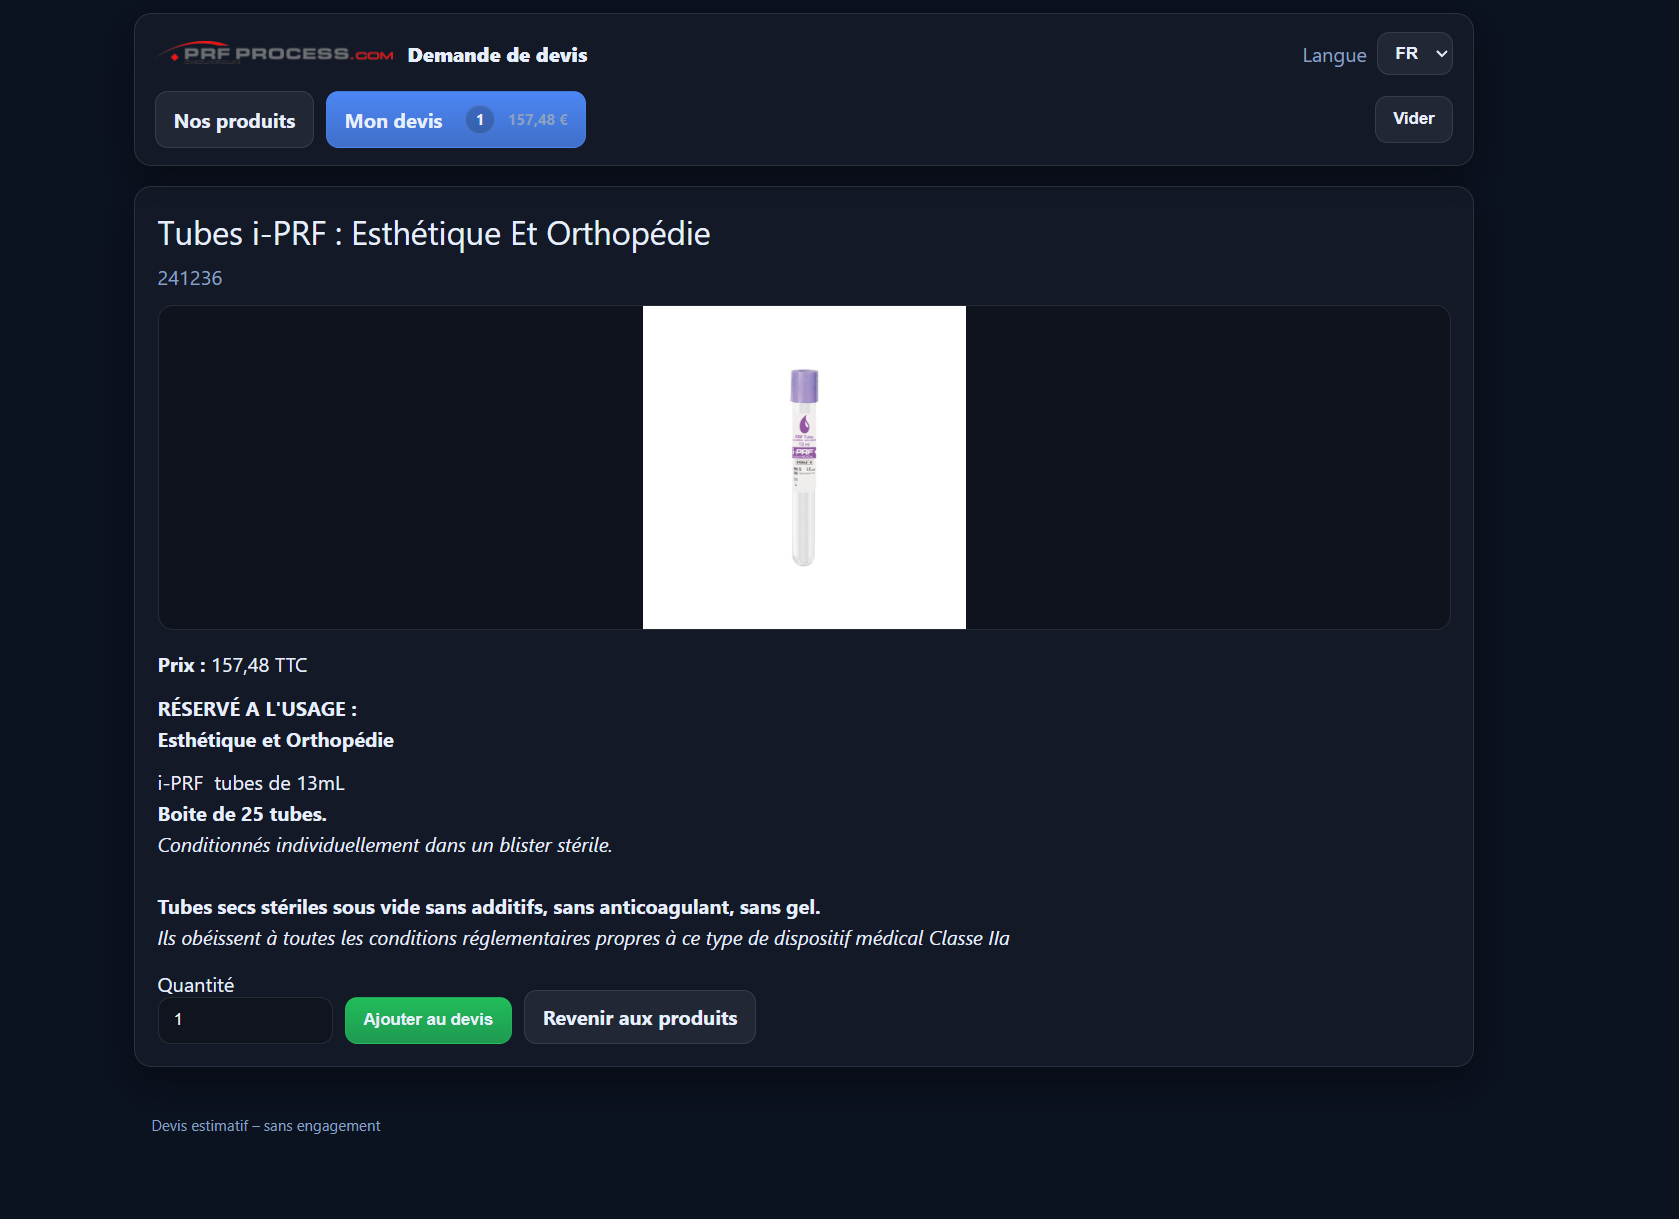The height and width of the screenshot is (1219, 1679).
Task: Click the Demande de devis heading
Action: point(497,55)
